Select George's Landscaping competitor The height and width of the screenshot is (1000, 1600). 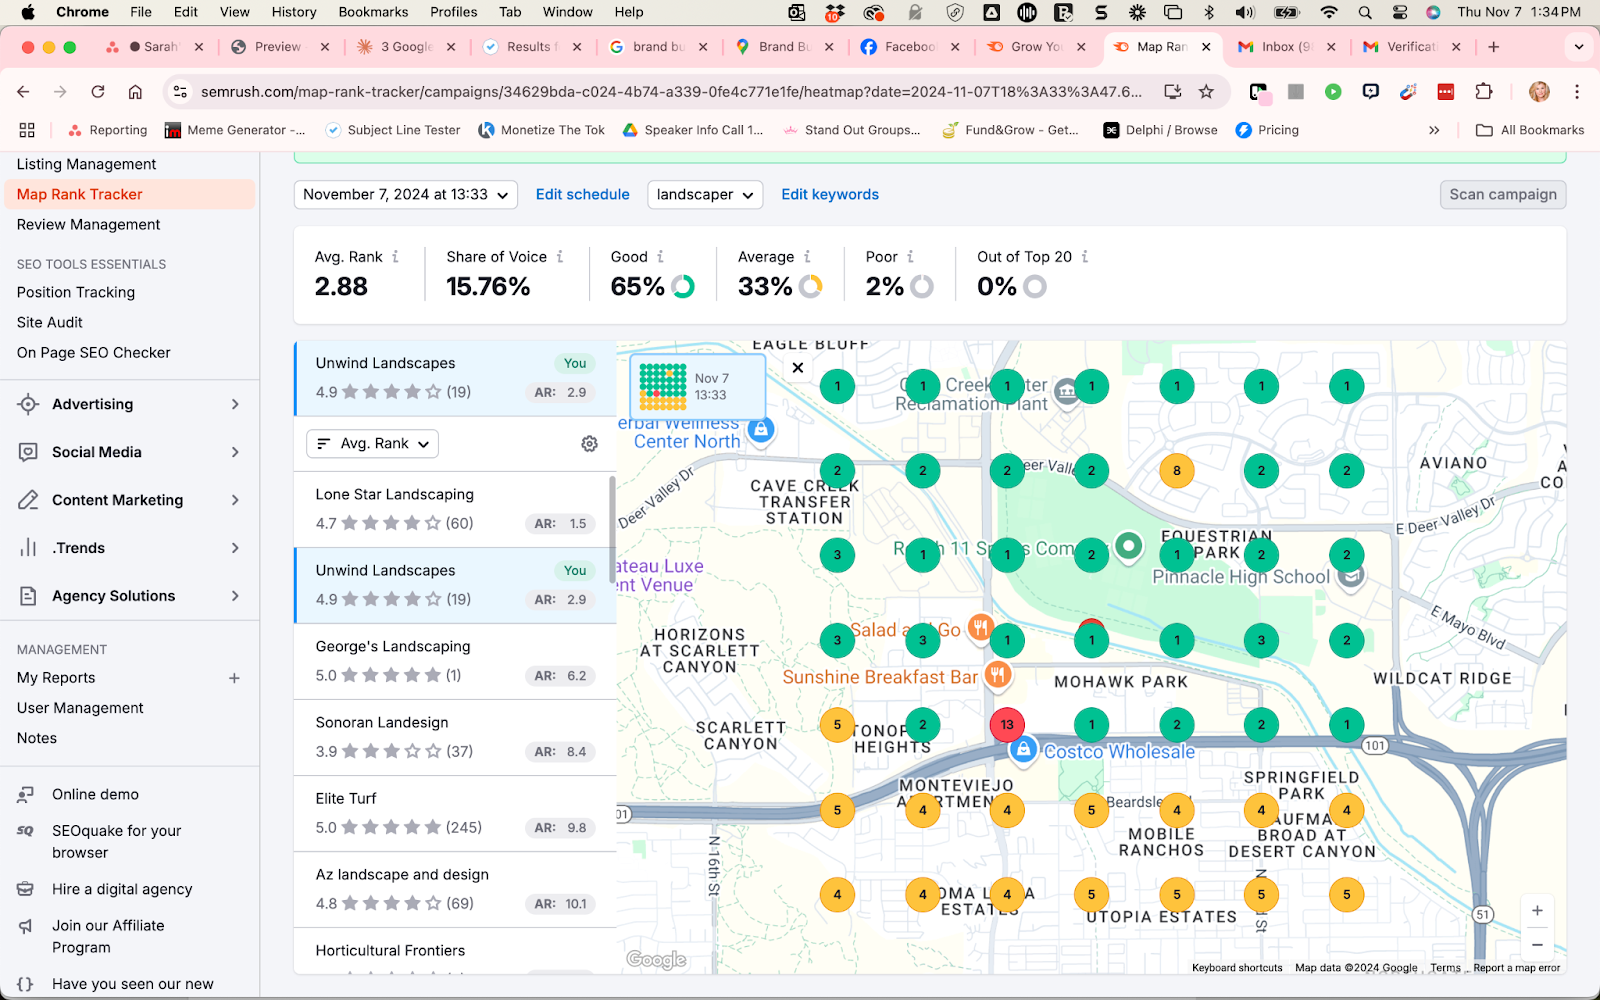(x=454, y=661)
